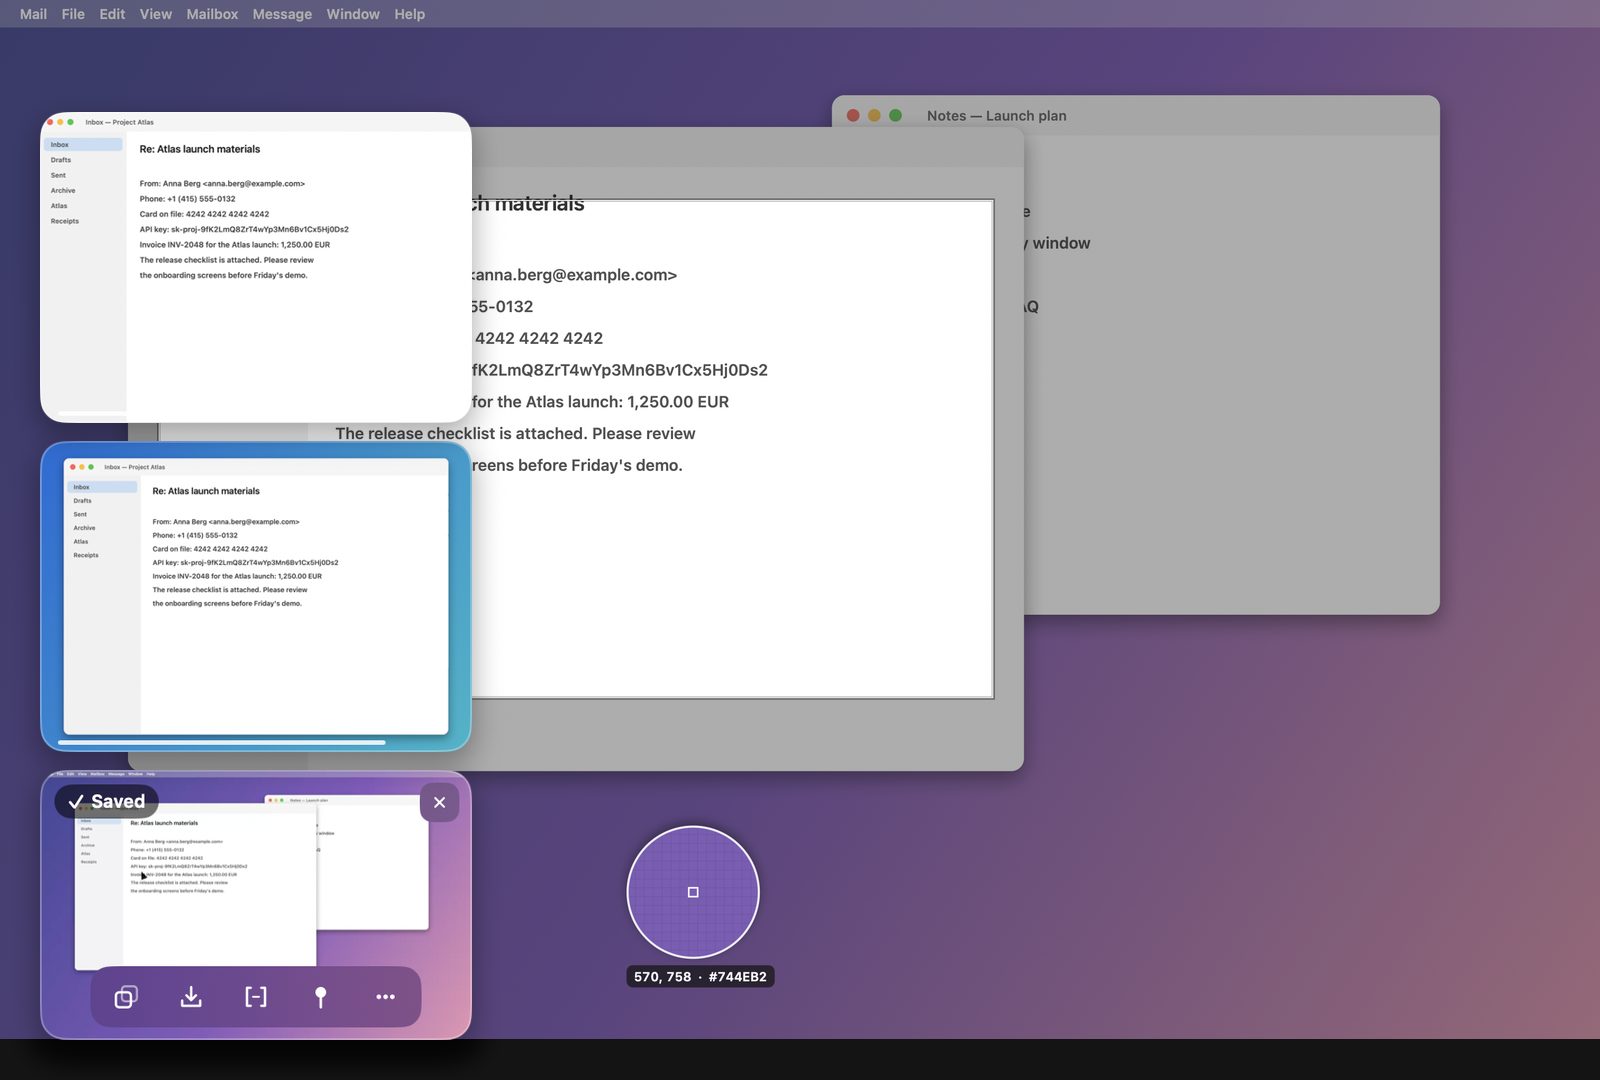Open the Mailbox menu

click(212, 14)
